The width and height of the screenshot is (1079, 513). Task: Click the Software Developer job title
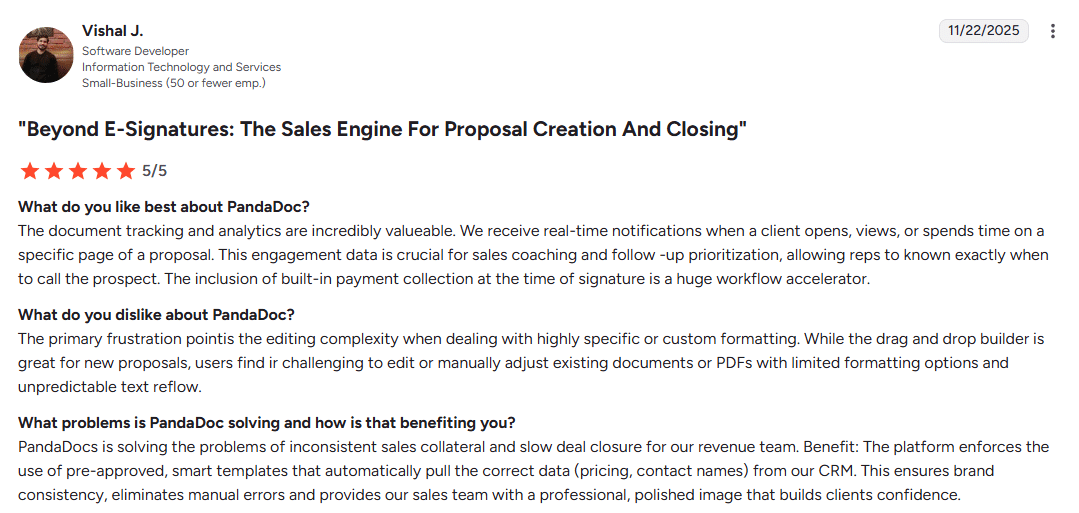pyautogui.click(x=135, y=51)
